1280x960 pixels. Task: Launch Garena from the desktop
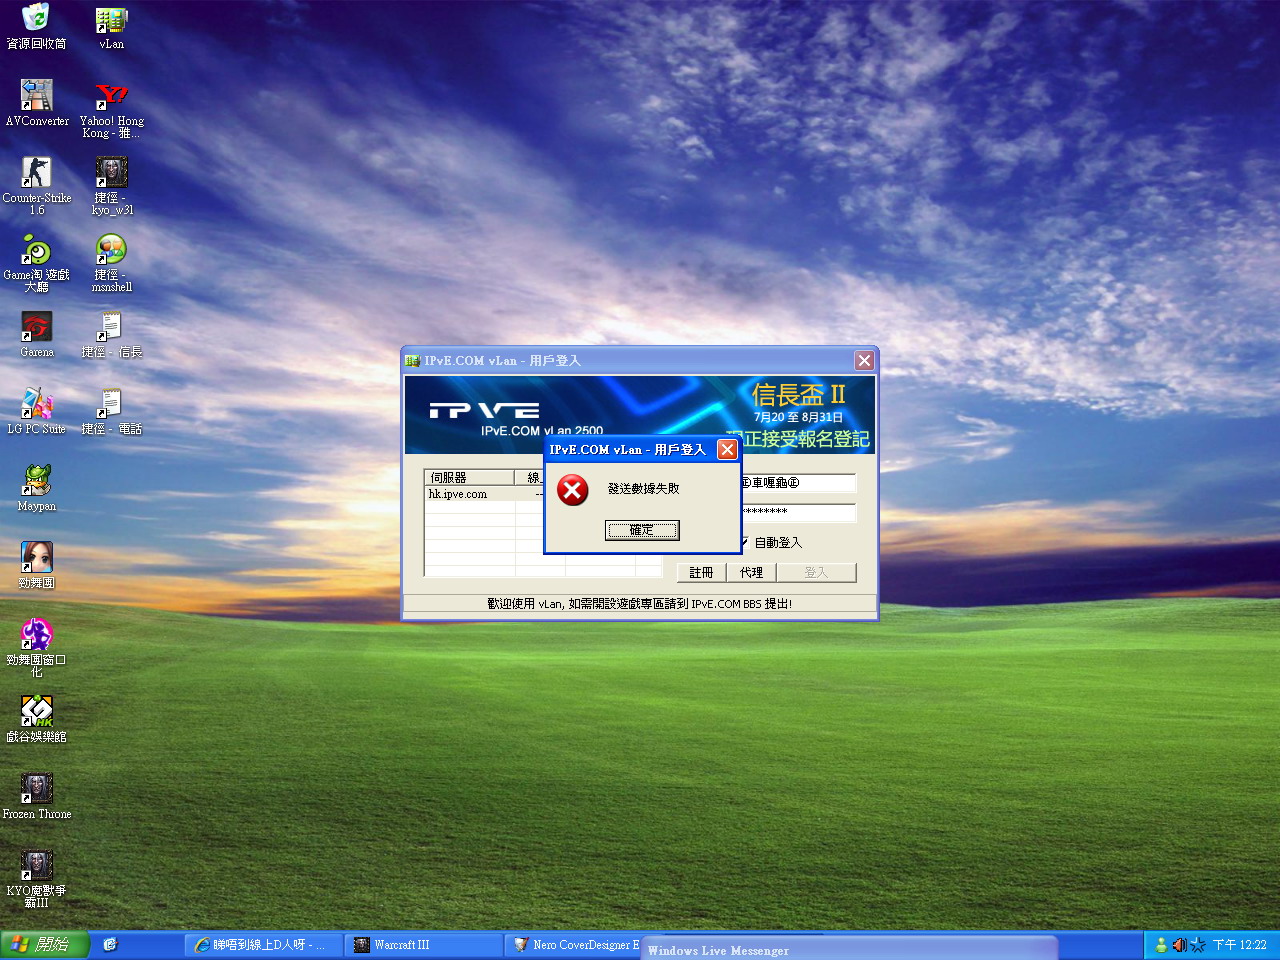pyautogui.click(x=37, y=335)
